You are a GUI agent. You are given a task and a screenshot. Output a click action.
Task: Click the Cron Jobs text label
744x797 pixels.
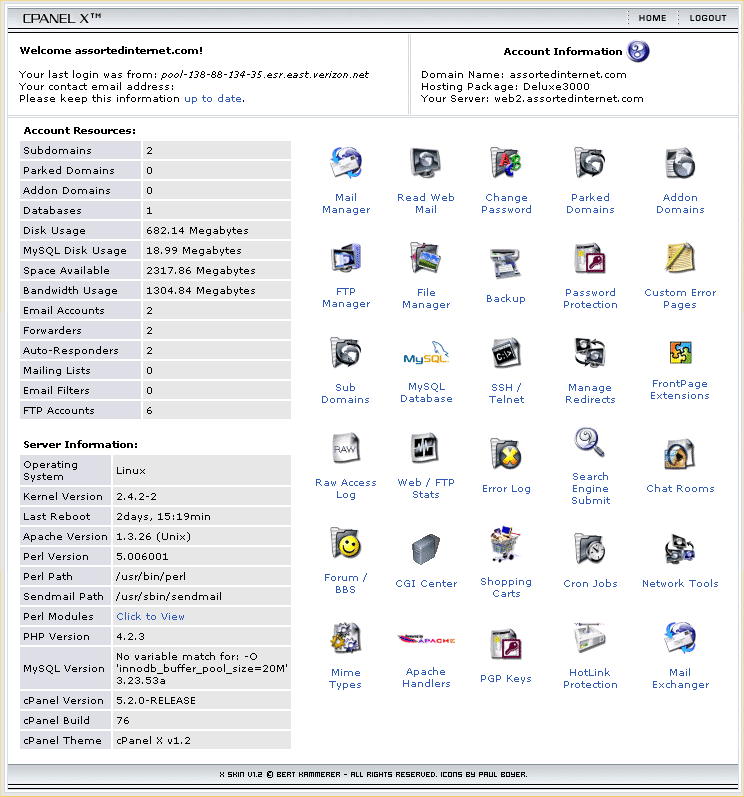click(590, 584)
